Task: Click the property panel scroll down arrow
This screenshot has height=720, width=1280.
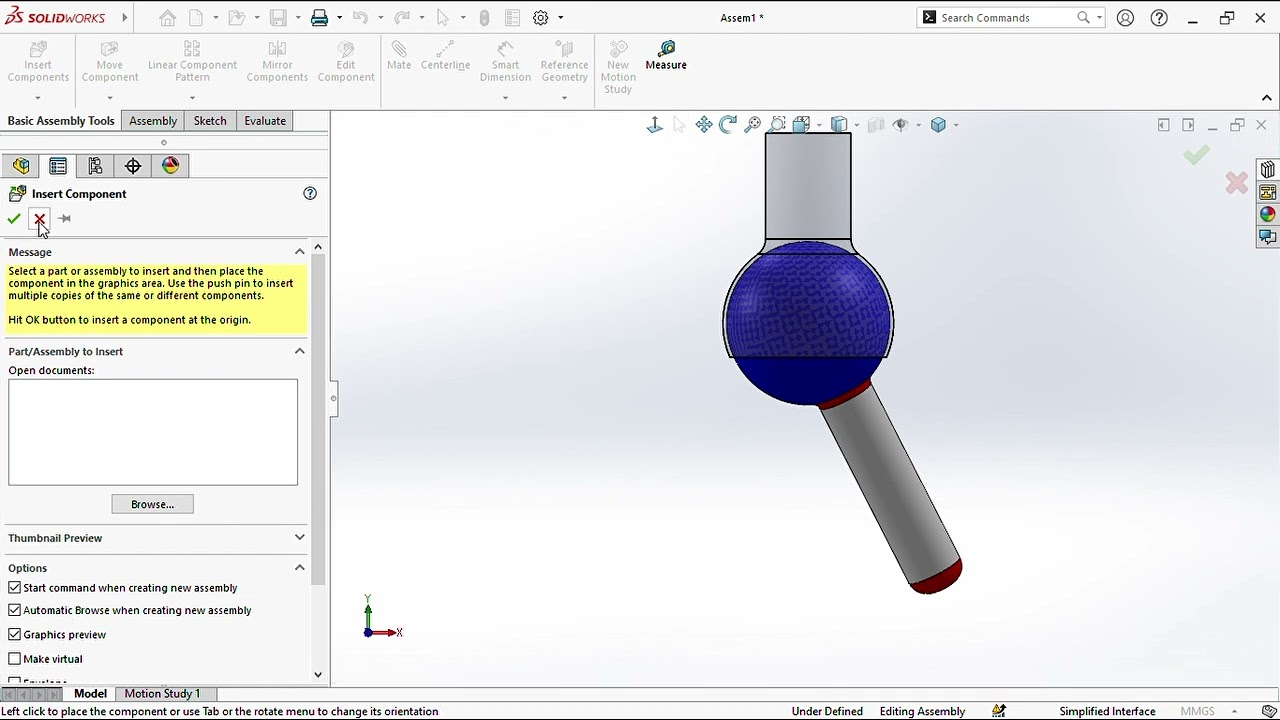Action: click(318, 675)
